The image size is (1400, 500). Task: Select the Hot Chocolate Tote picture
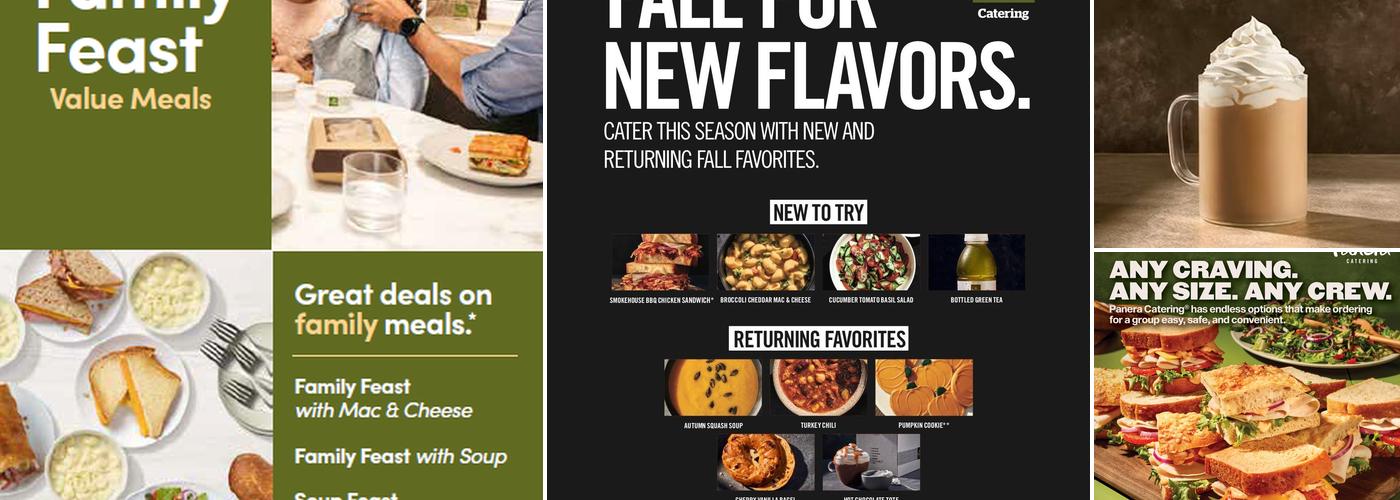(871, 462)
